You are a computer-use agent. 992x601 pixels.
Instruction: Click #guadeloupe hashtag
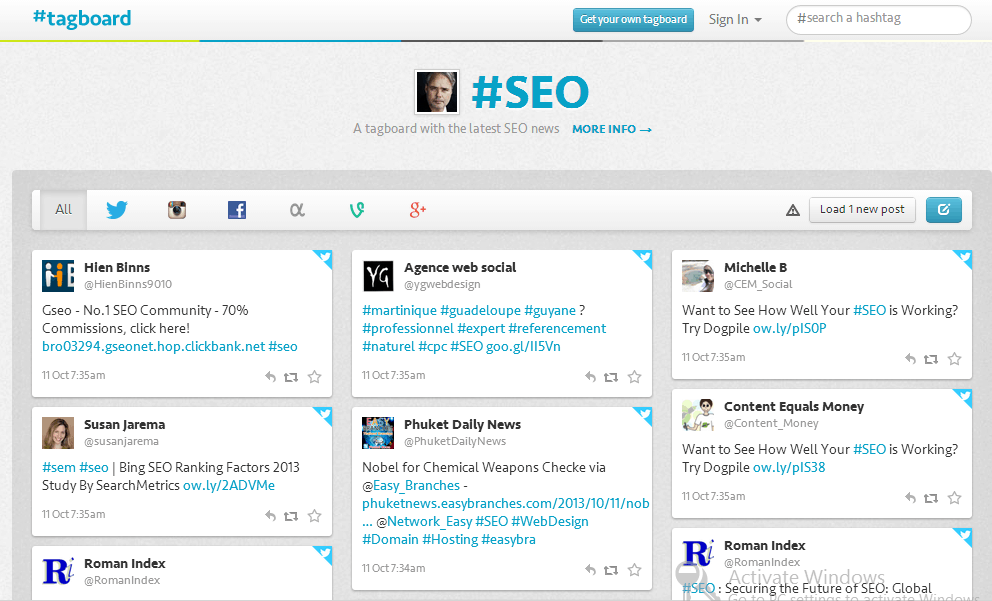pyautogui.click(x=480, y=311)
